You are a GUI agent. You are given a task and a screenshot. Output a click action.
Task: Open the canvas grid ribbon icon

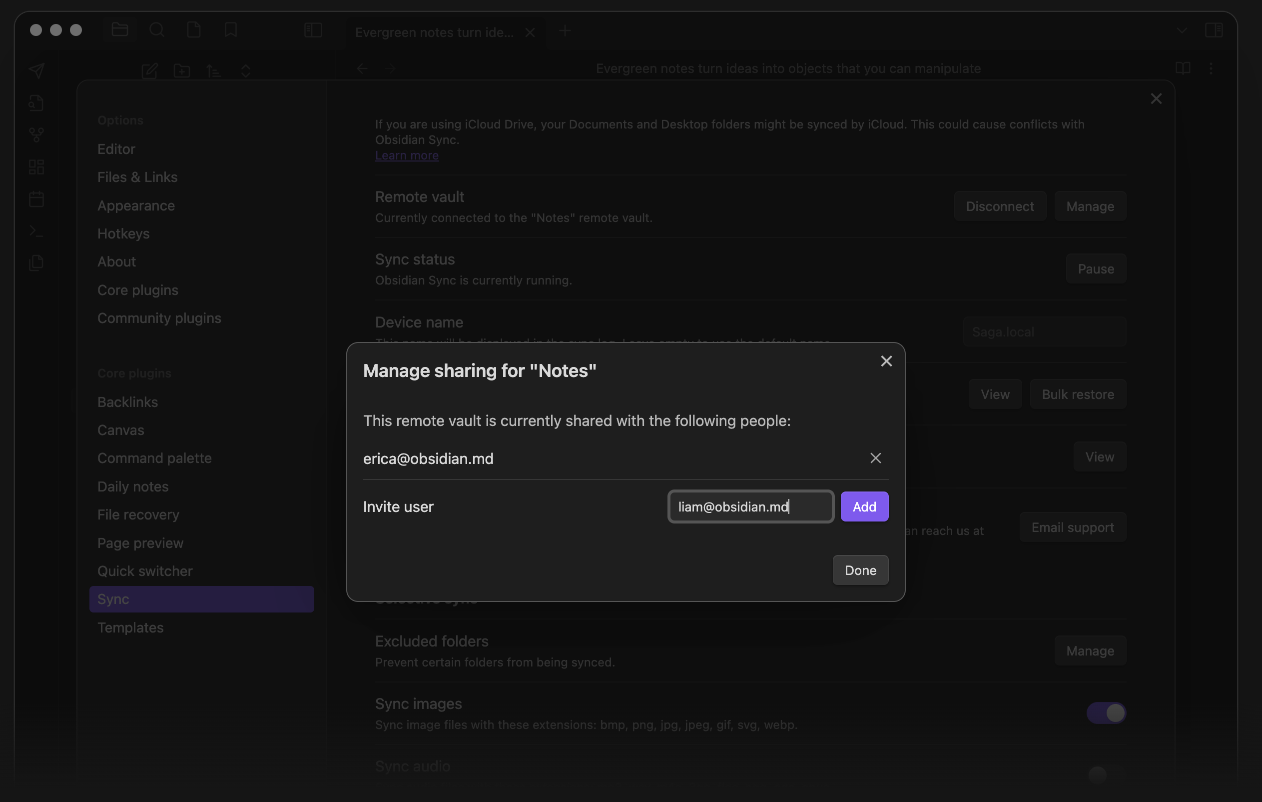pyautogui.click(x=36, y=167)
